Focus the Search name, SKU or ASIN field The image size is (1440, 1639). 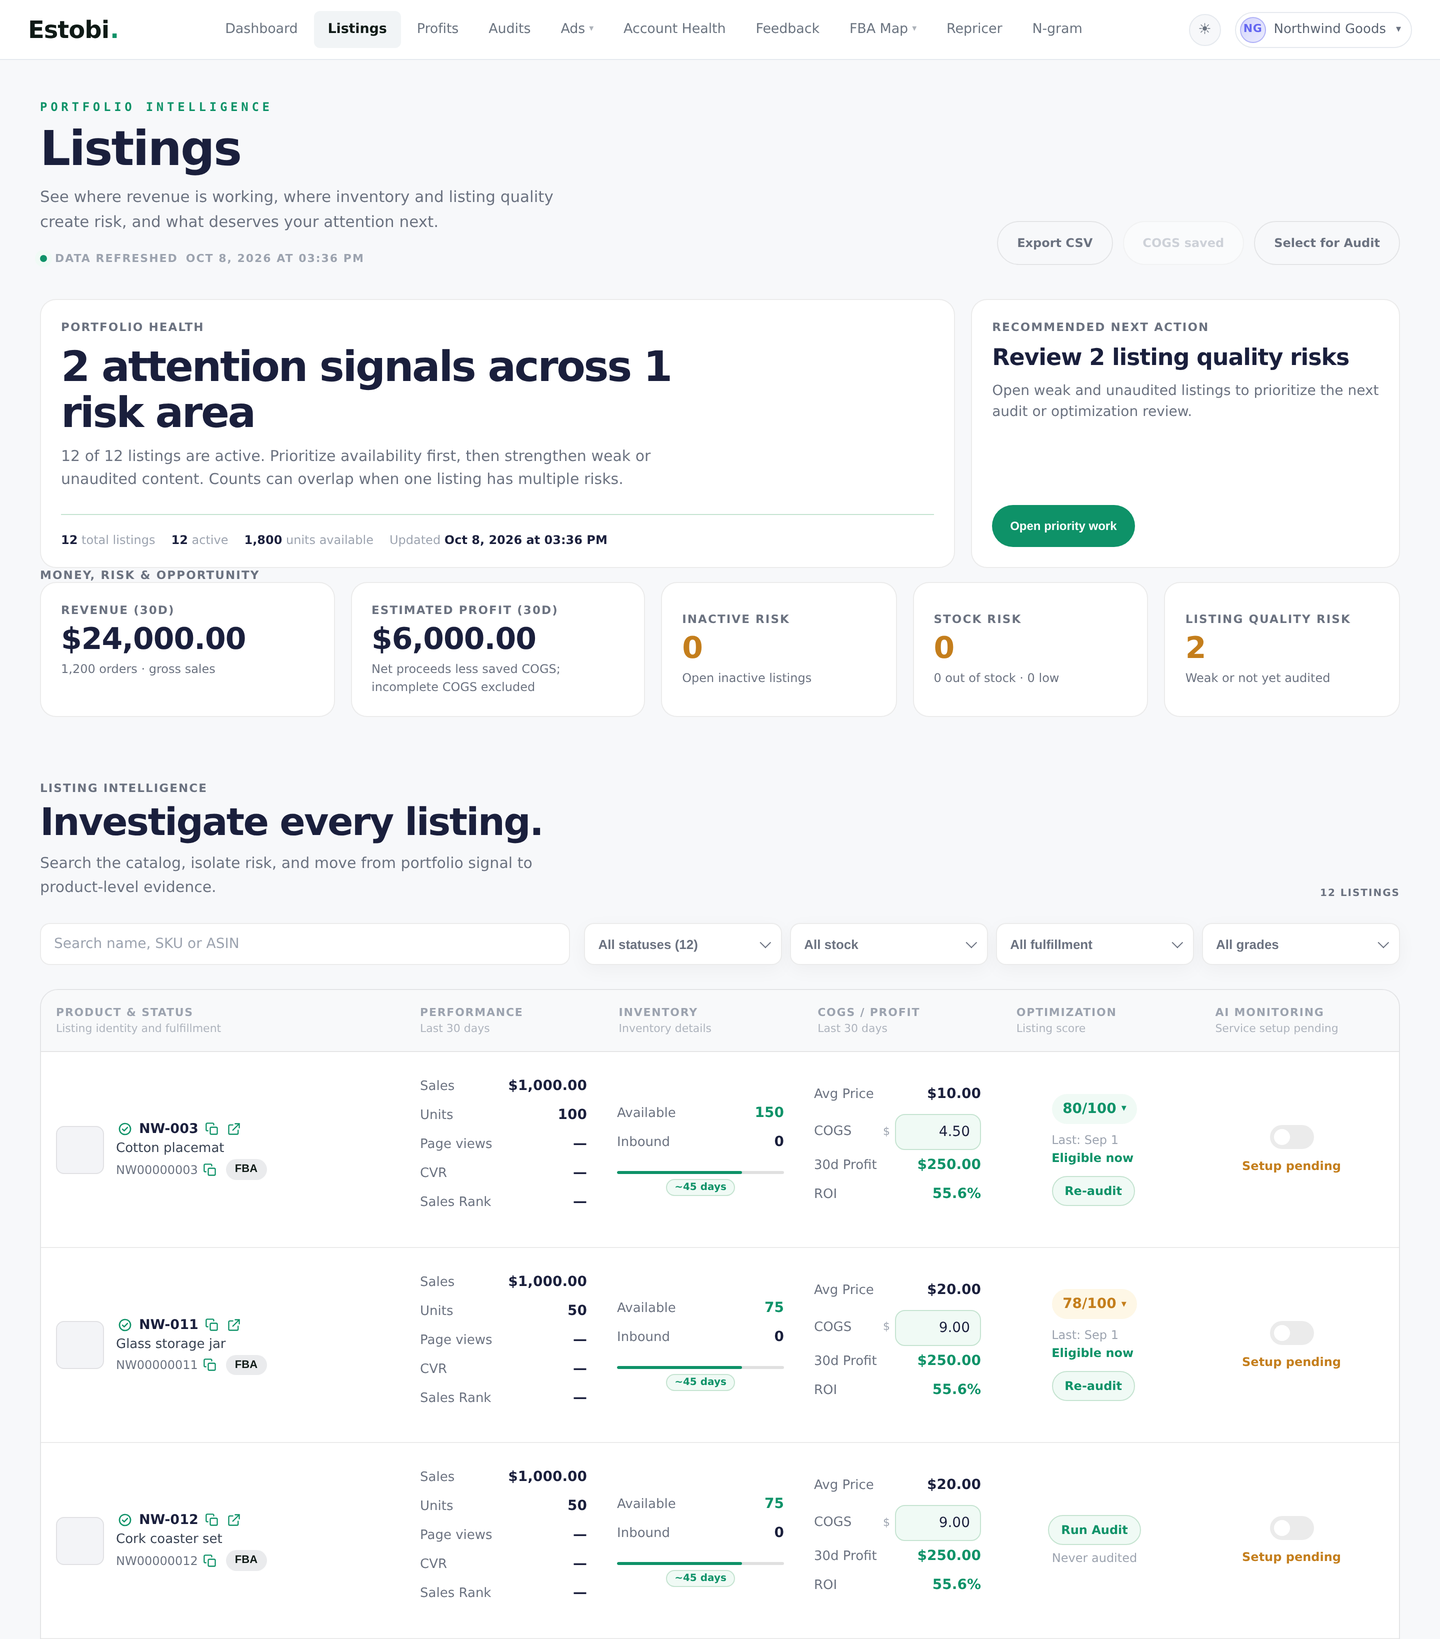pos(305,944)
